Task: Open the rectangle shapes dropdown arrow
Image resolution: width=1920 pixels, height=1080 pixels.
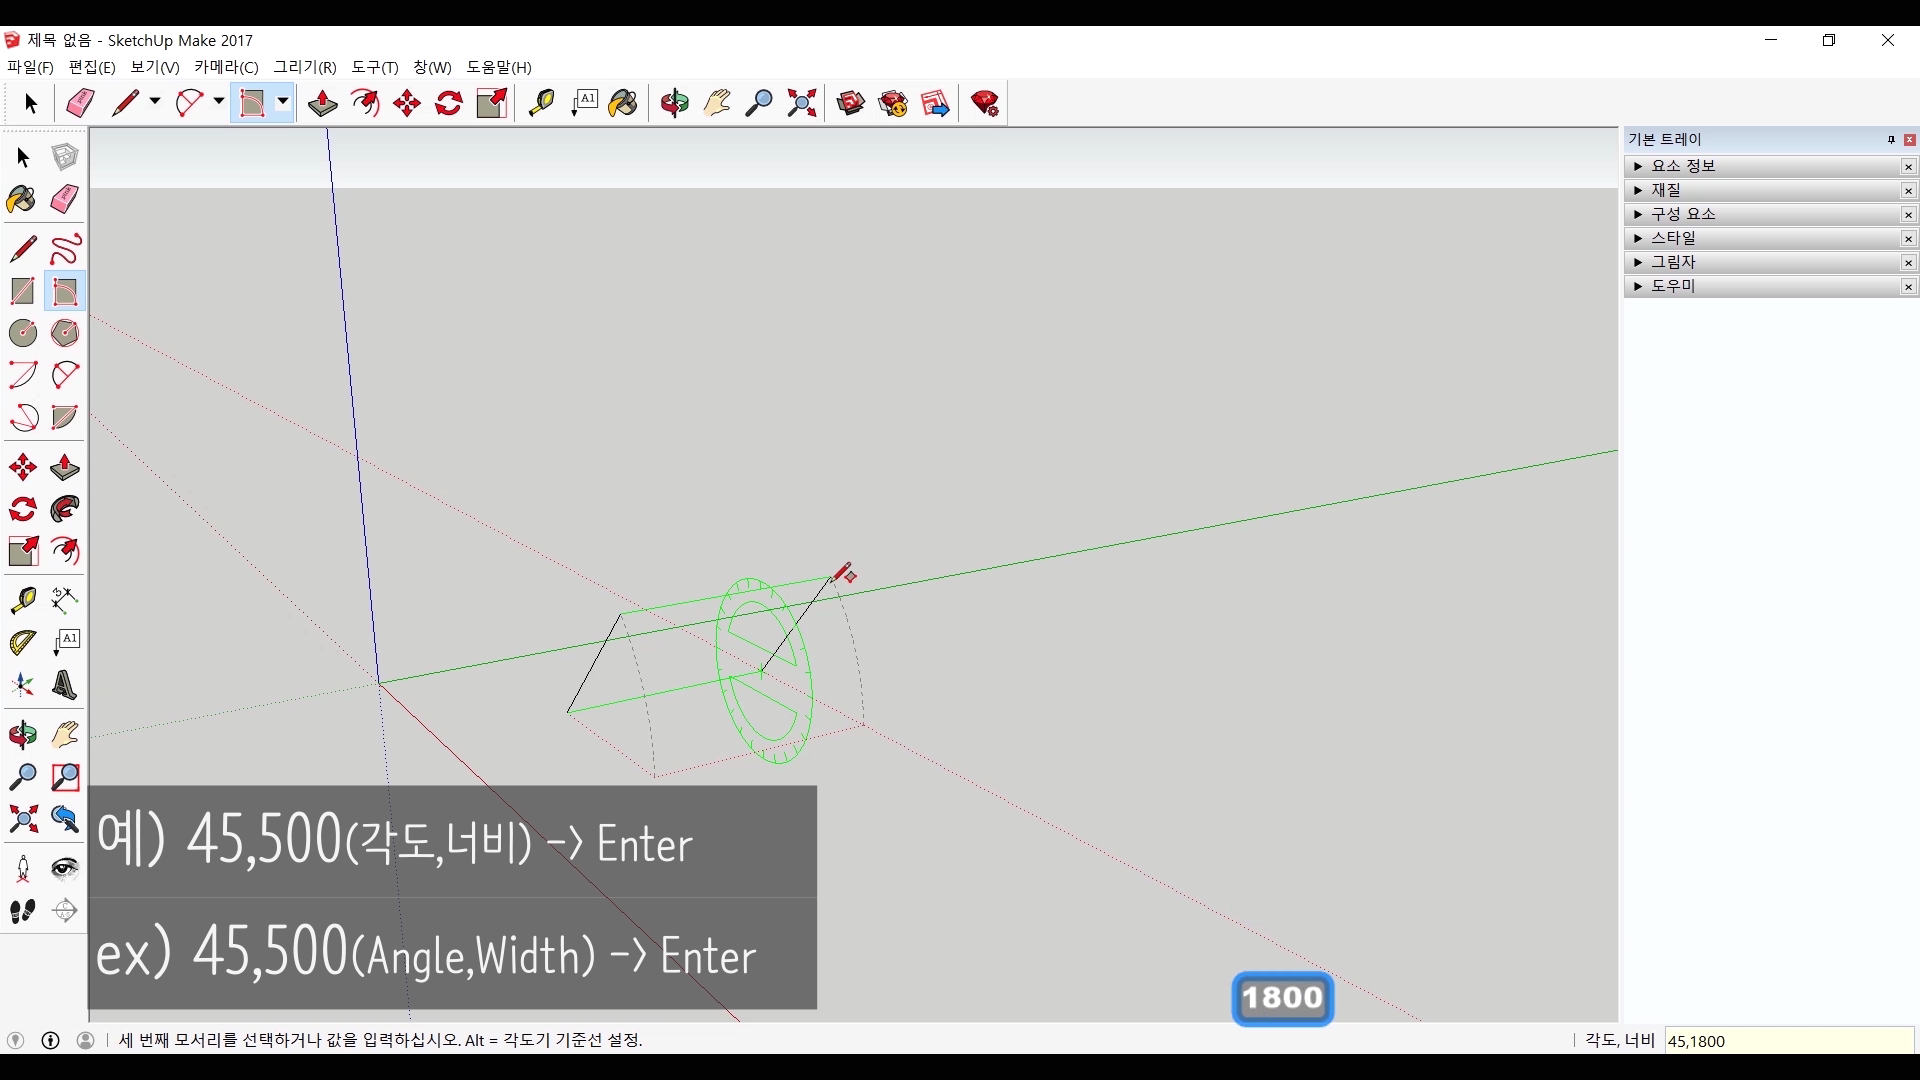Action: 283,102
